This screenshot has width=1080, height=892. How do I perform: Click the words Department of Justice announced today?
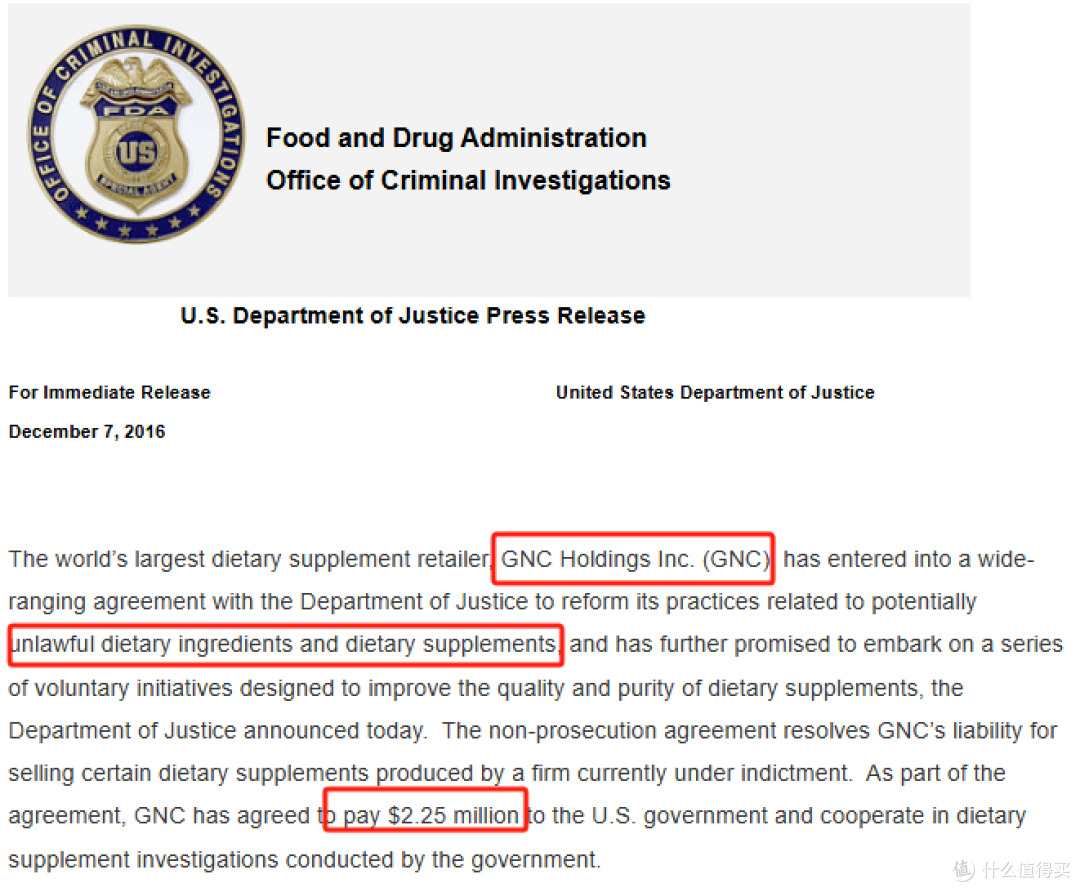click(217, 731)
